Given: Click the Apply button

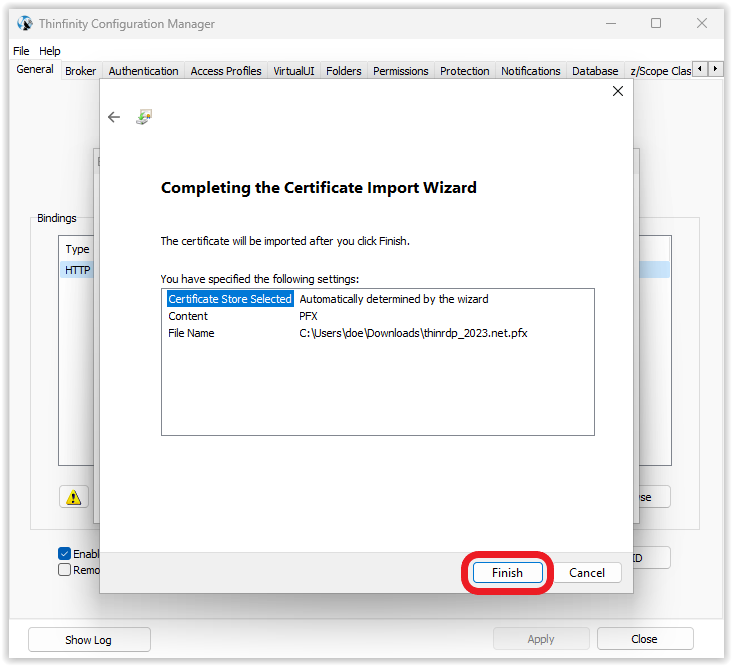Looking at the screenshot, I should click(541, 639).
